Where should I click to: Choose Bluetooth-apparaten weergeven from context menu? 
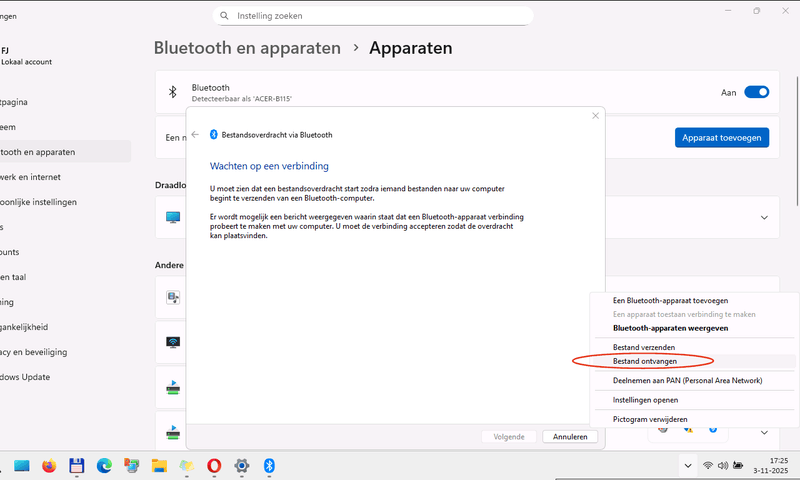coord(670,328)
